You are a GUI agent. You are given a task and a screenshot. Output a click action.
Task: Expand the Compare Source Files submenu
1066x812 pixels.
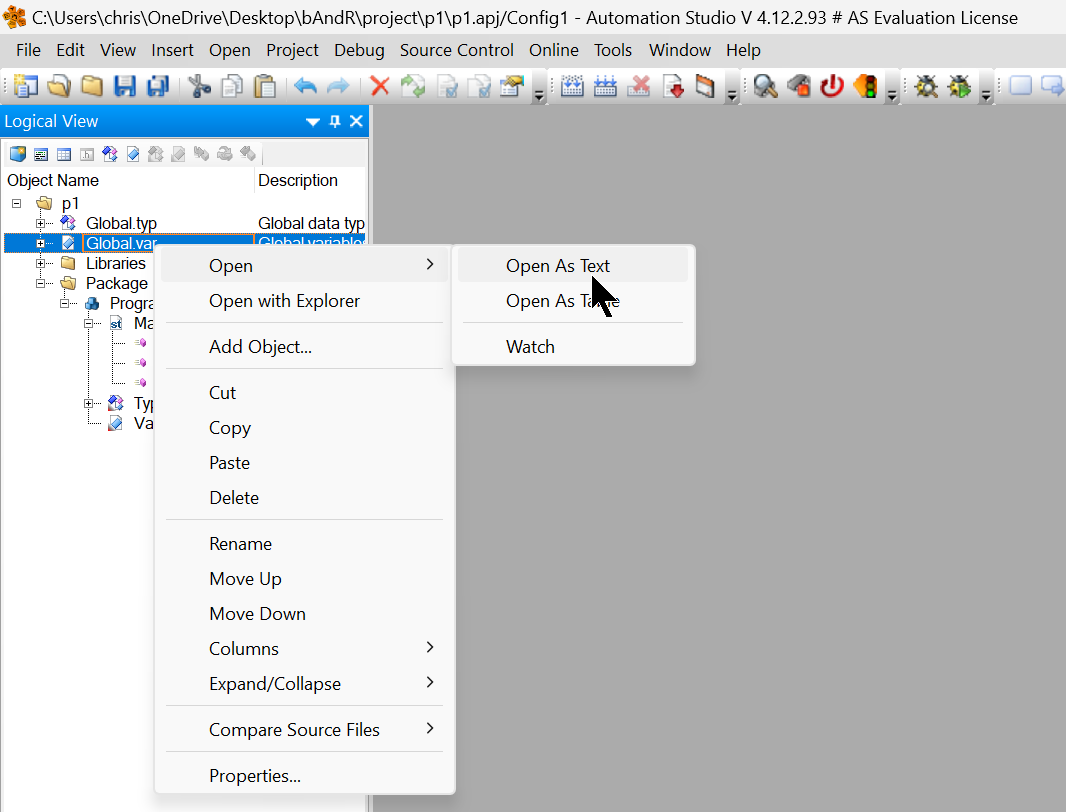point(305,730)
